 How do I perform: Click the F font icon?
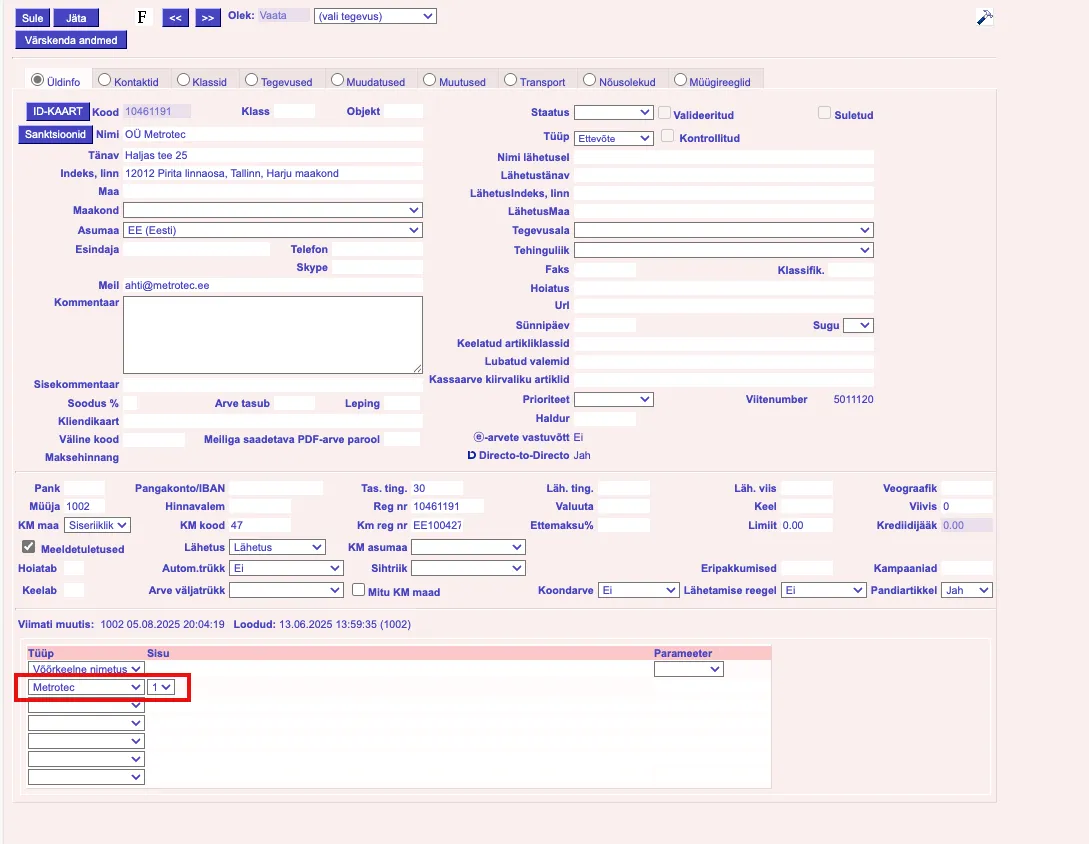[141, 18]
